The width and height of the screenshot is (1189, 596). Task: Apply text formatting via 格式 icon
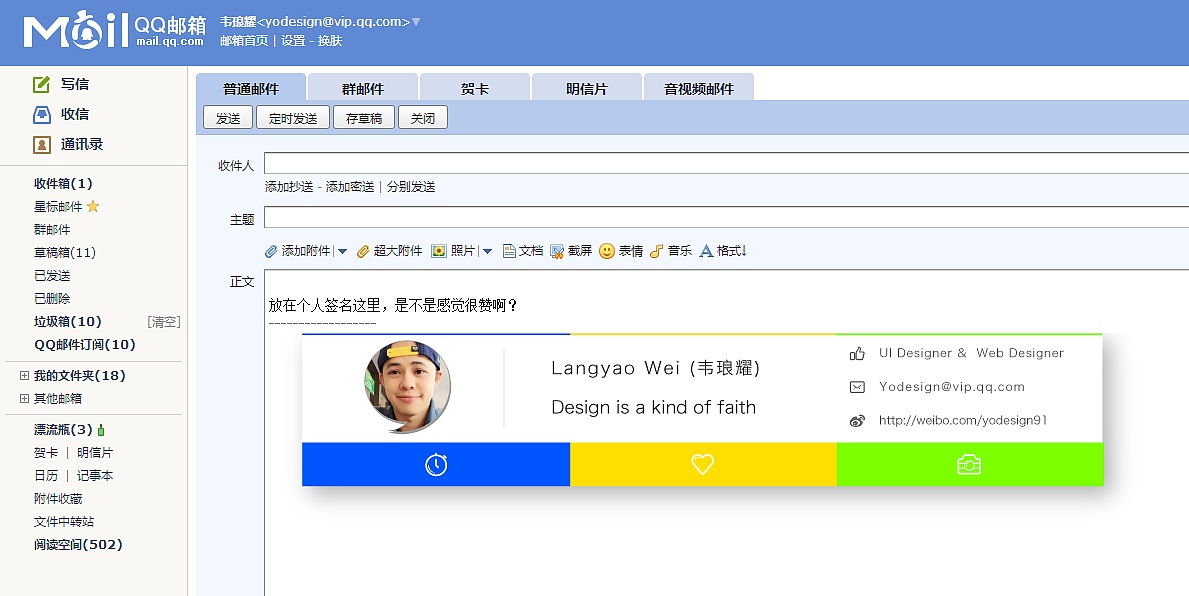point(707,251)
